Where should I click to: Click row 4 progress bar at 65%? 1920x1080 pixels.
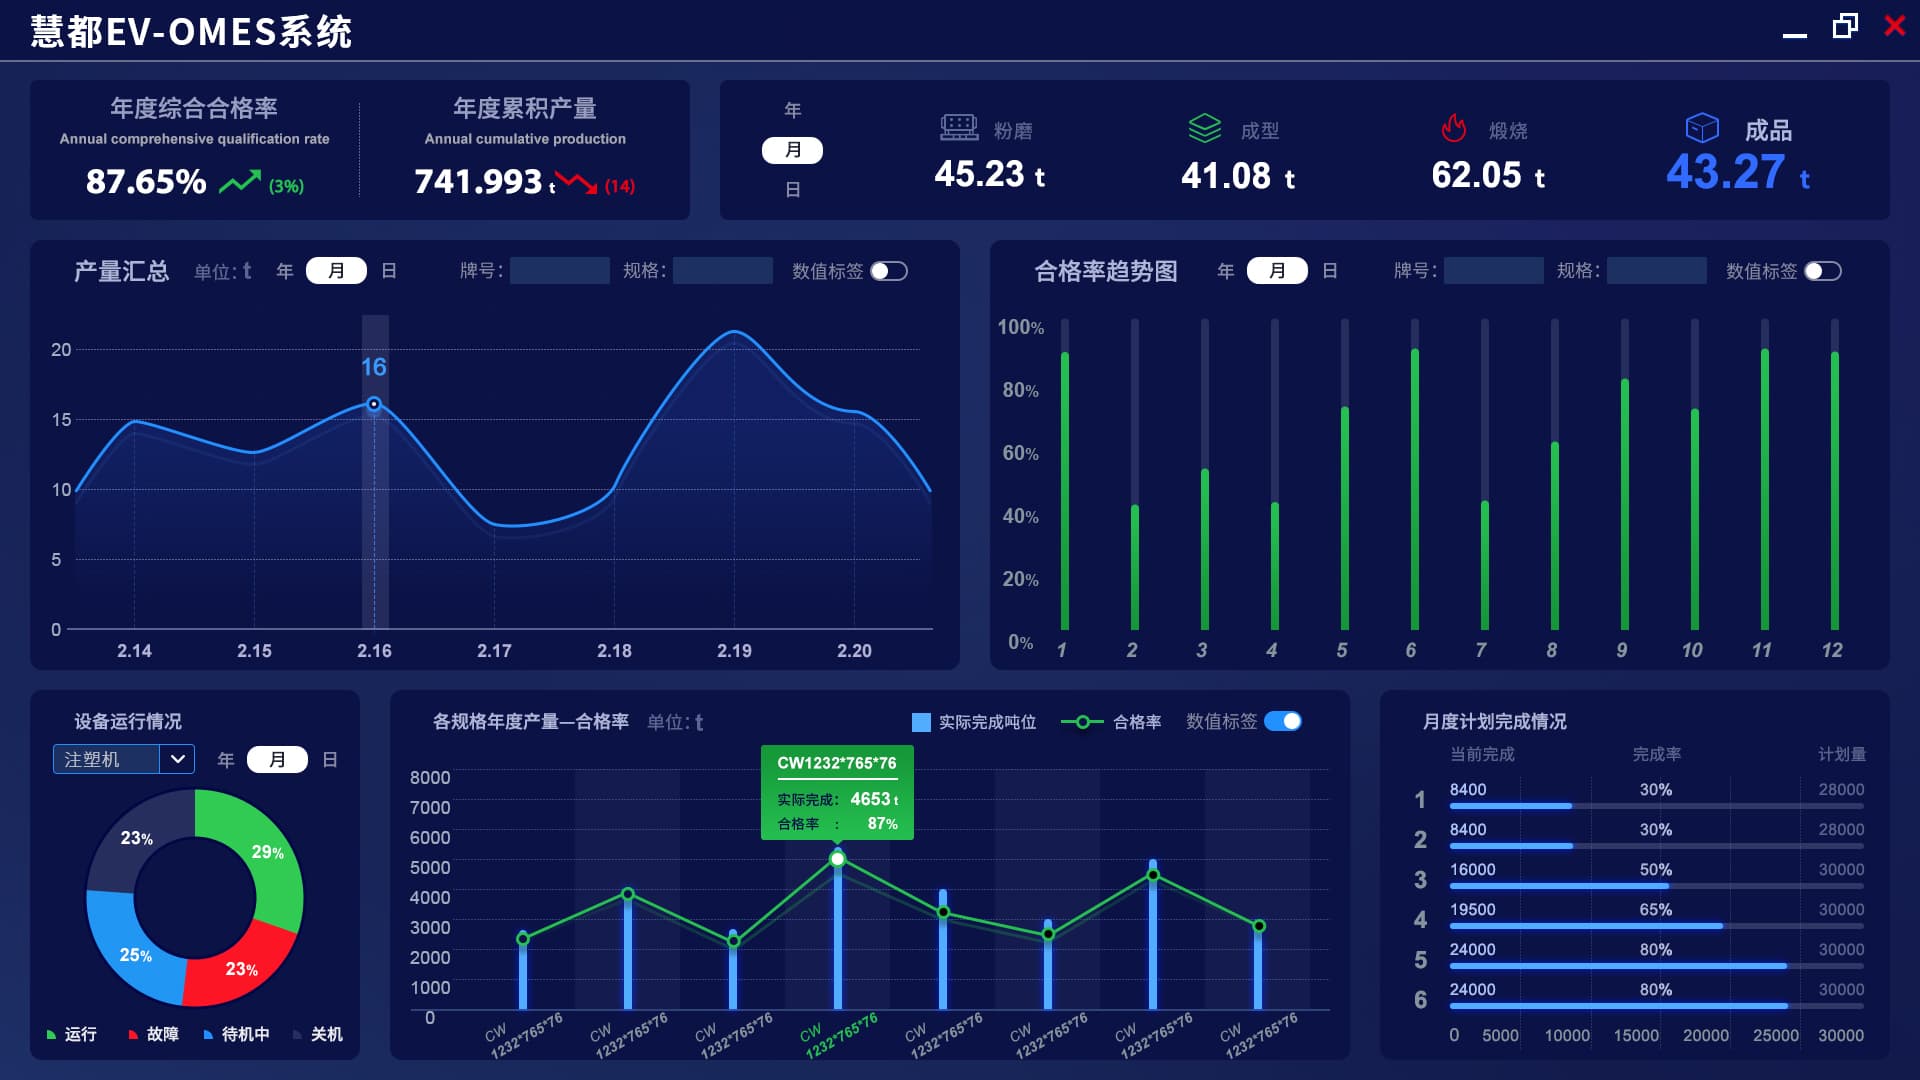(1585, 926)
